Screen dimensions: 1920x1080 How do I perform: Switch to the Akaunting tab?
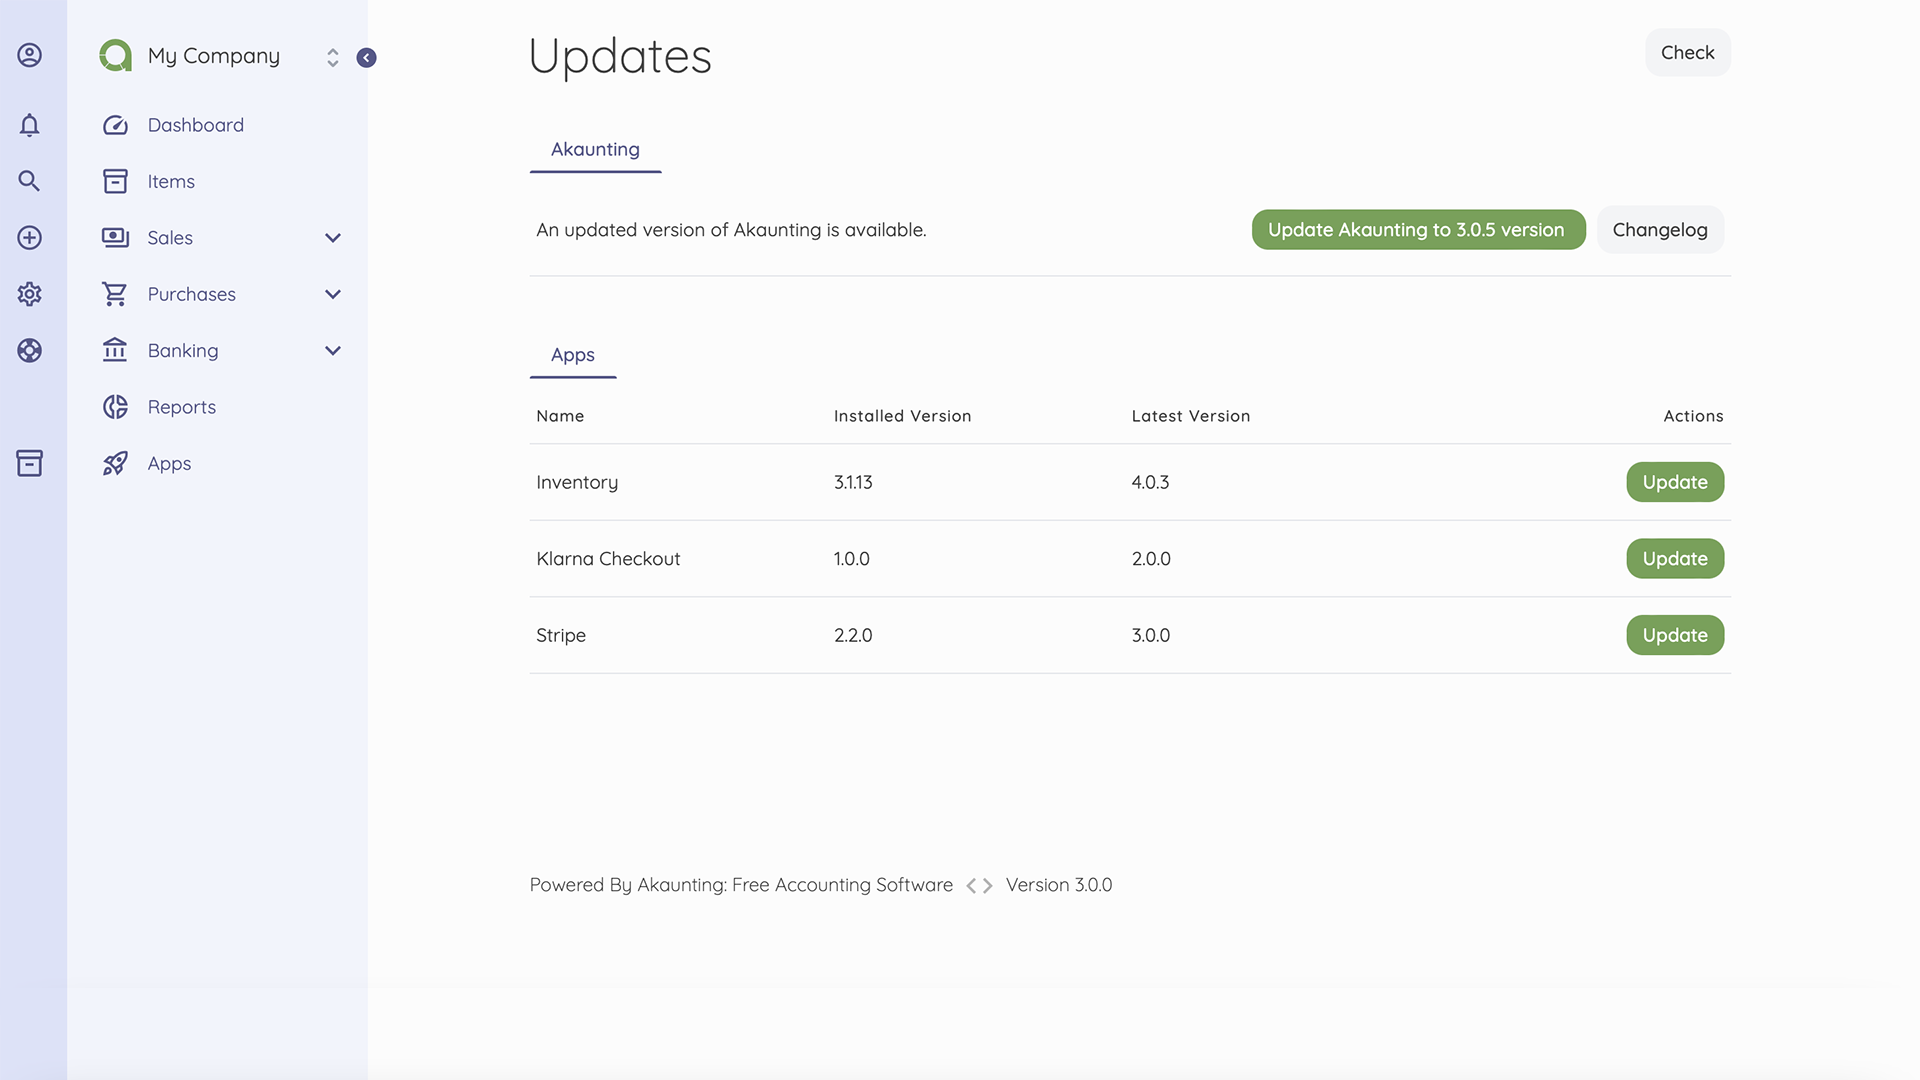click(595, 149)
